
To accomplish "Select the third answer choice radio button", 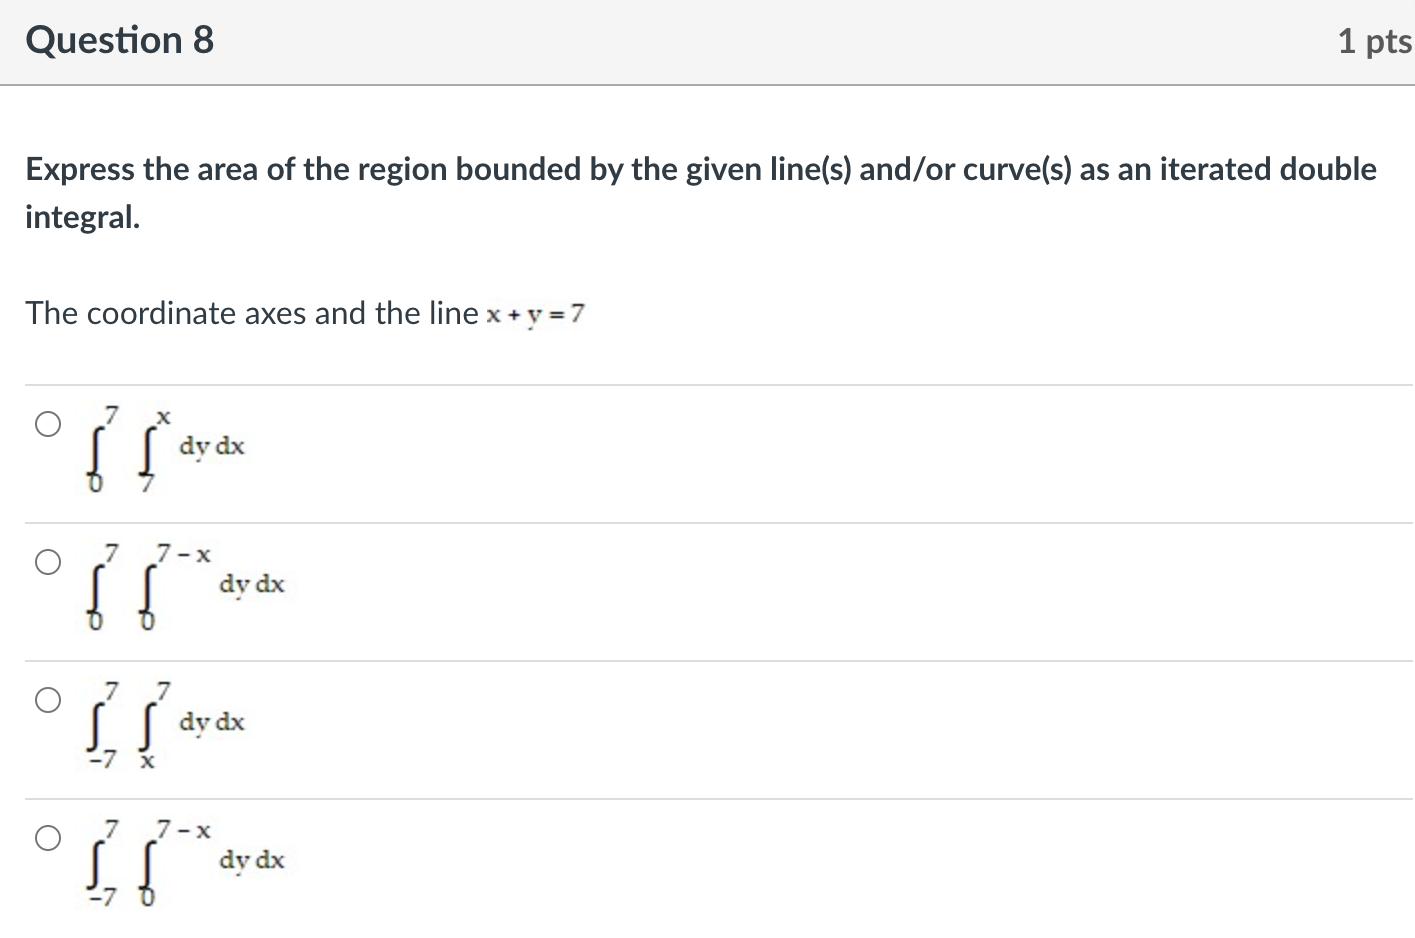I will [x=47, y=699].
